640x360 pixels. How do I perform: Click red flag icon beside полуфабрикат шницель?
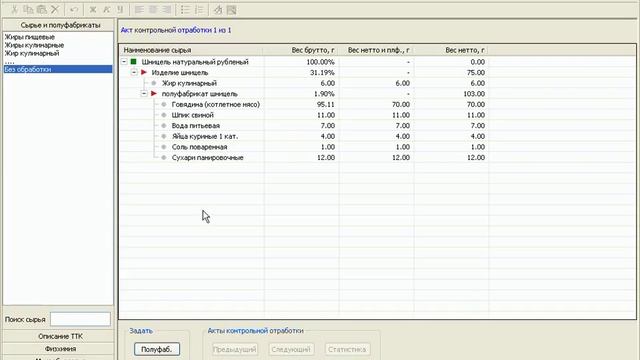pos(154,93)
